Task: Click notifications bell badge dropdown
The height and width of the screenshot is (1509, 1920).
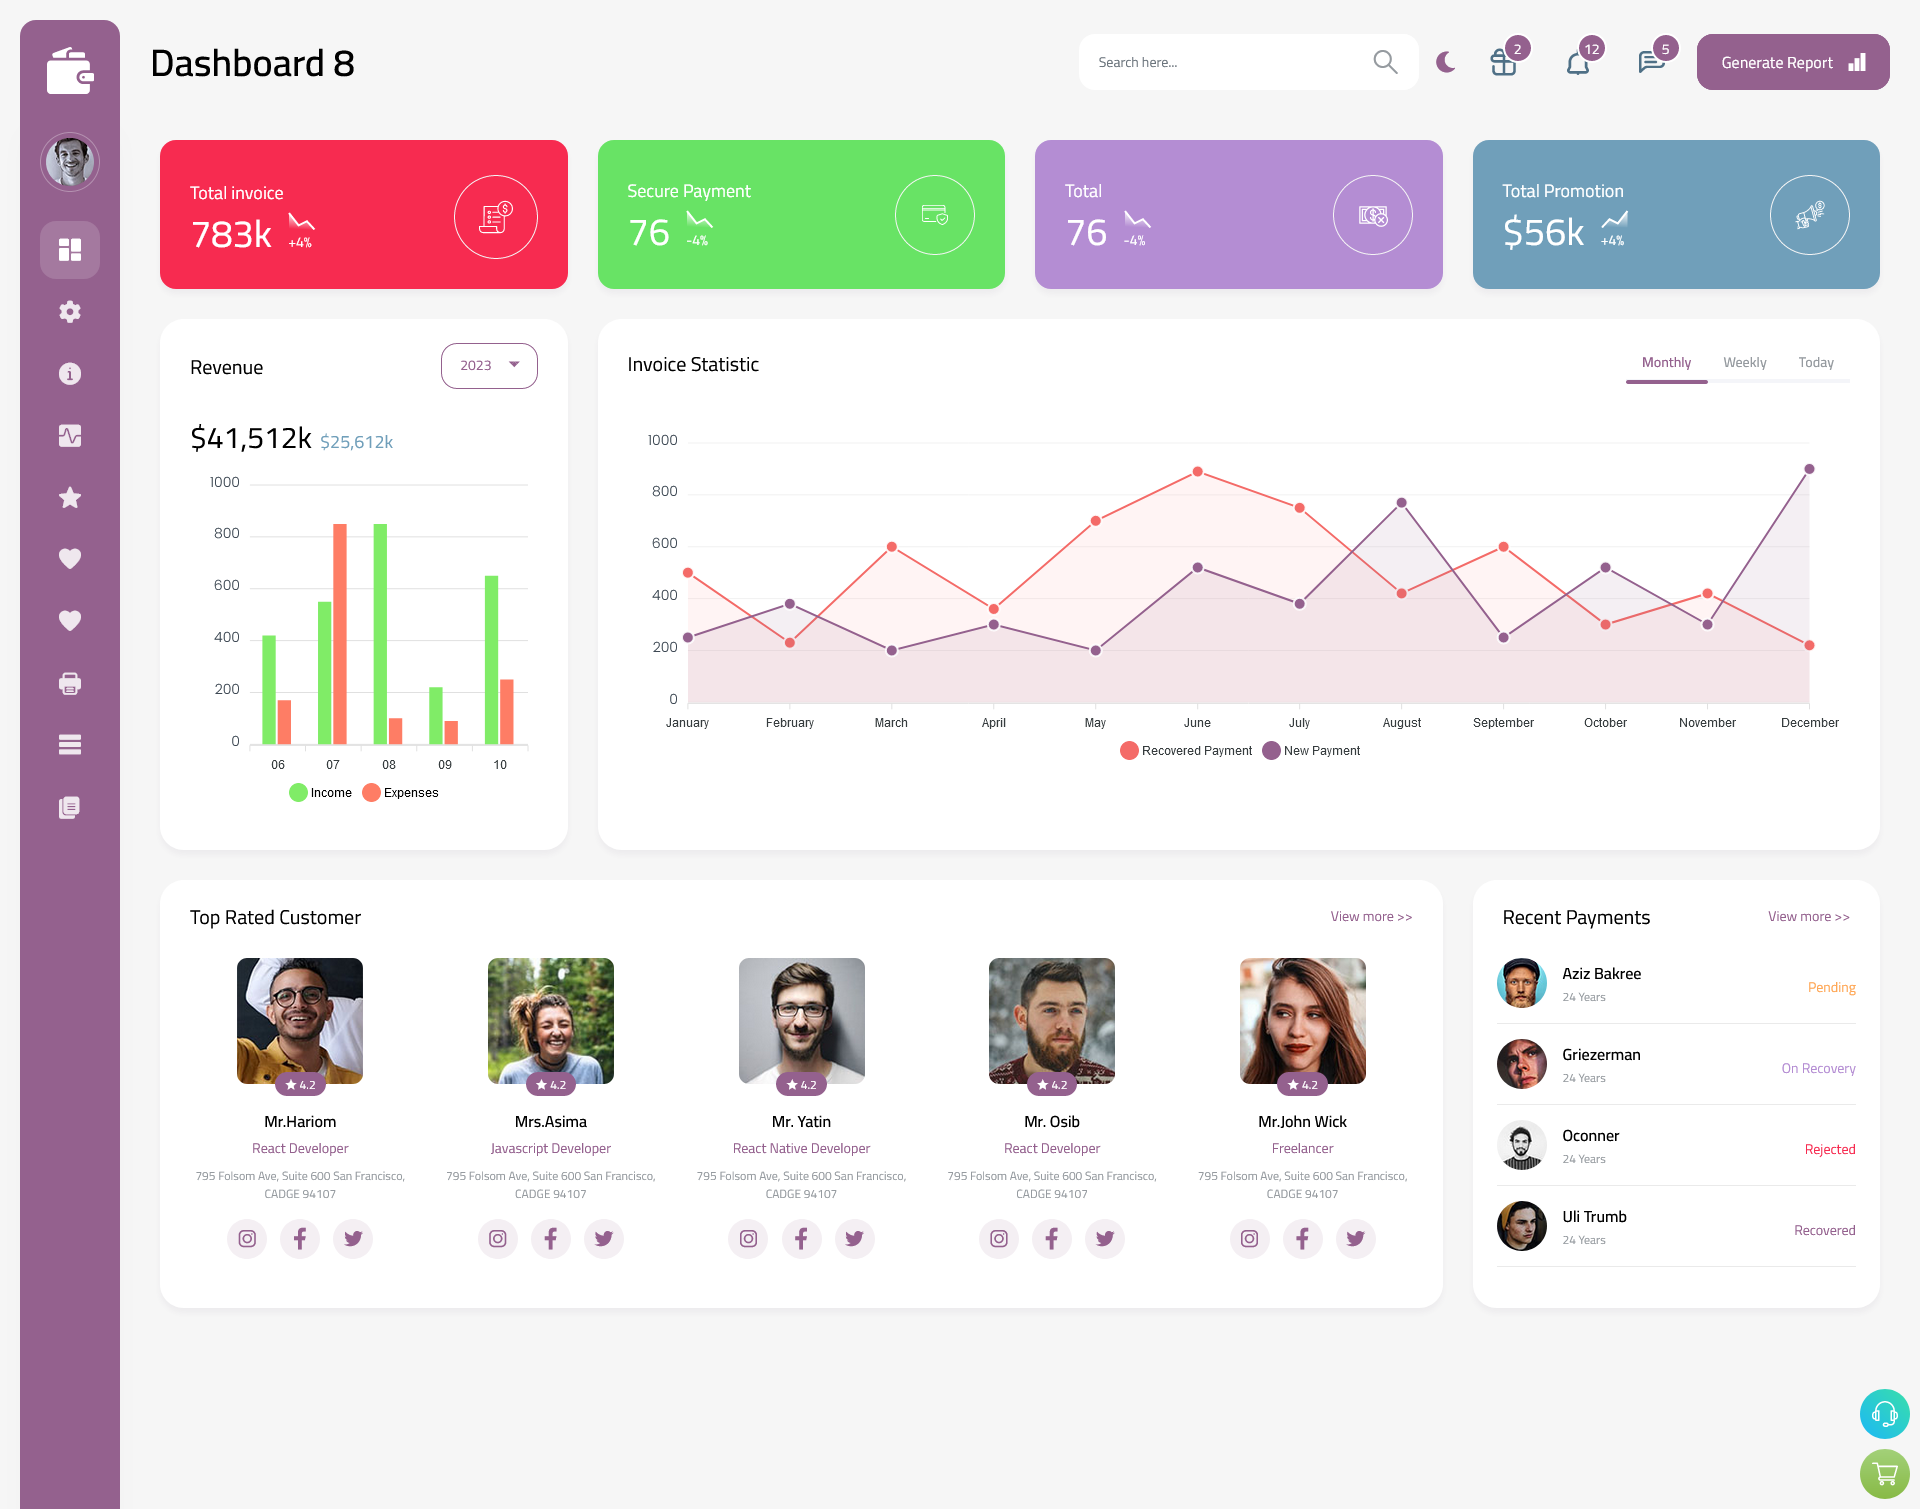Action: coord(1579,62)
